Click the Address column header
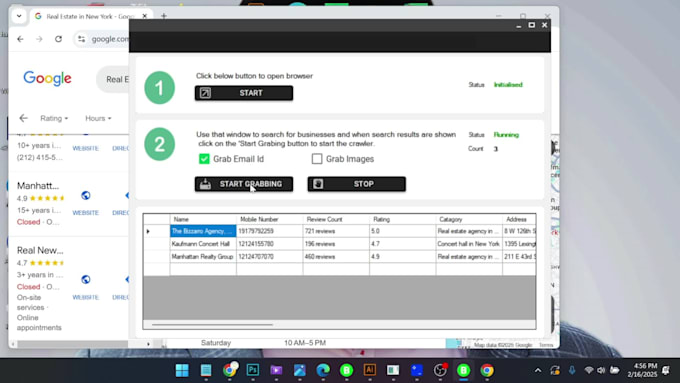Image resolution: width=680 pixels, height=383 pixels. (519, 219)
